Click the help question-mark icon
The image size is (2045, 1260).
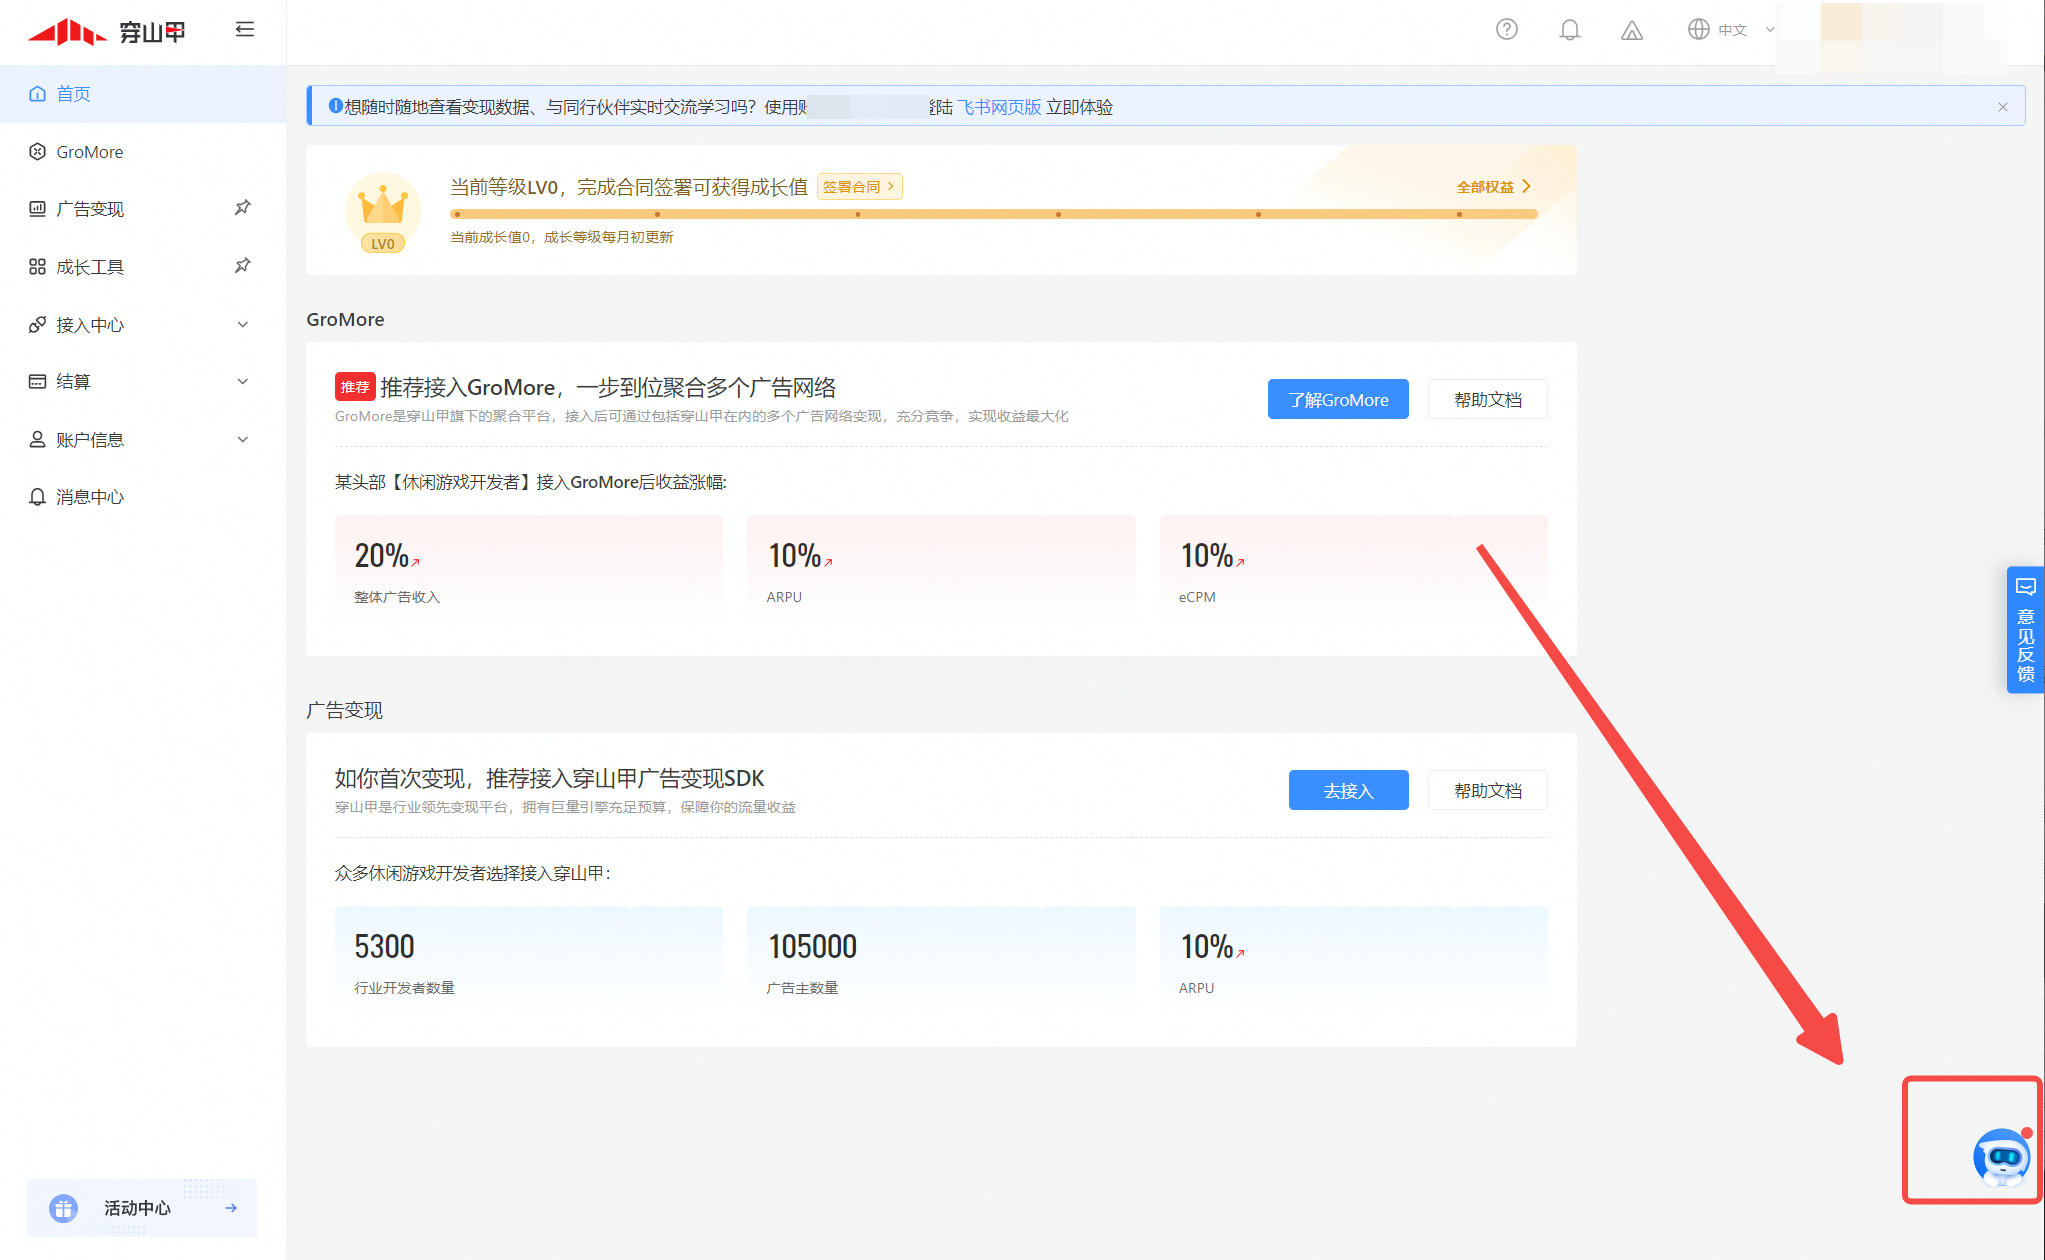click(1507, 29)
